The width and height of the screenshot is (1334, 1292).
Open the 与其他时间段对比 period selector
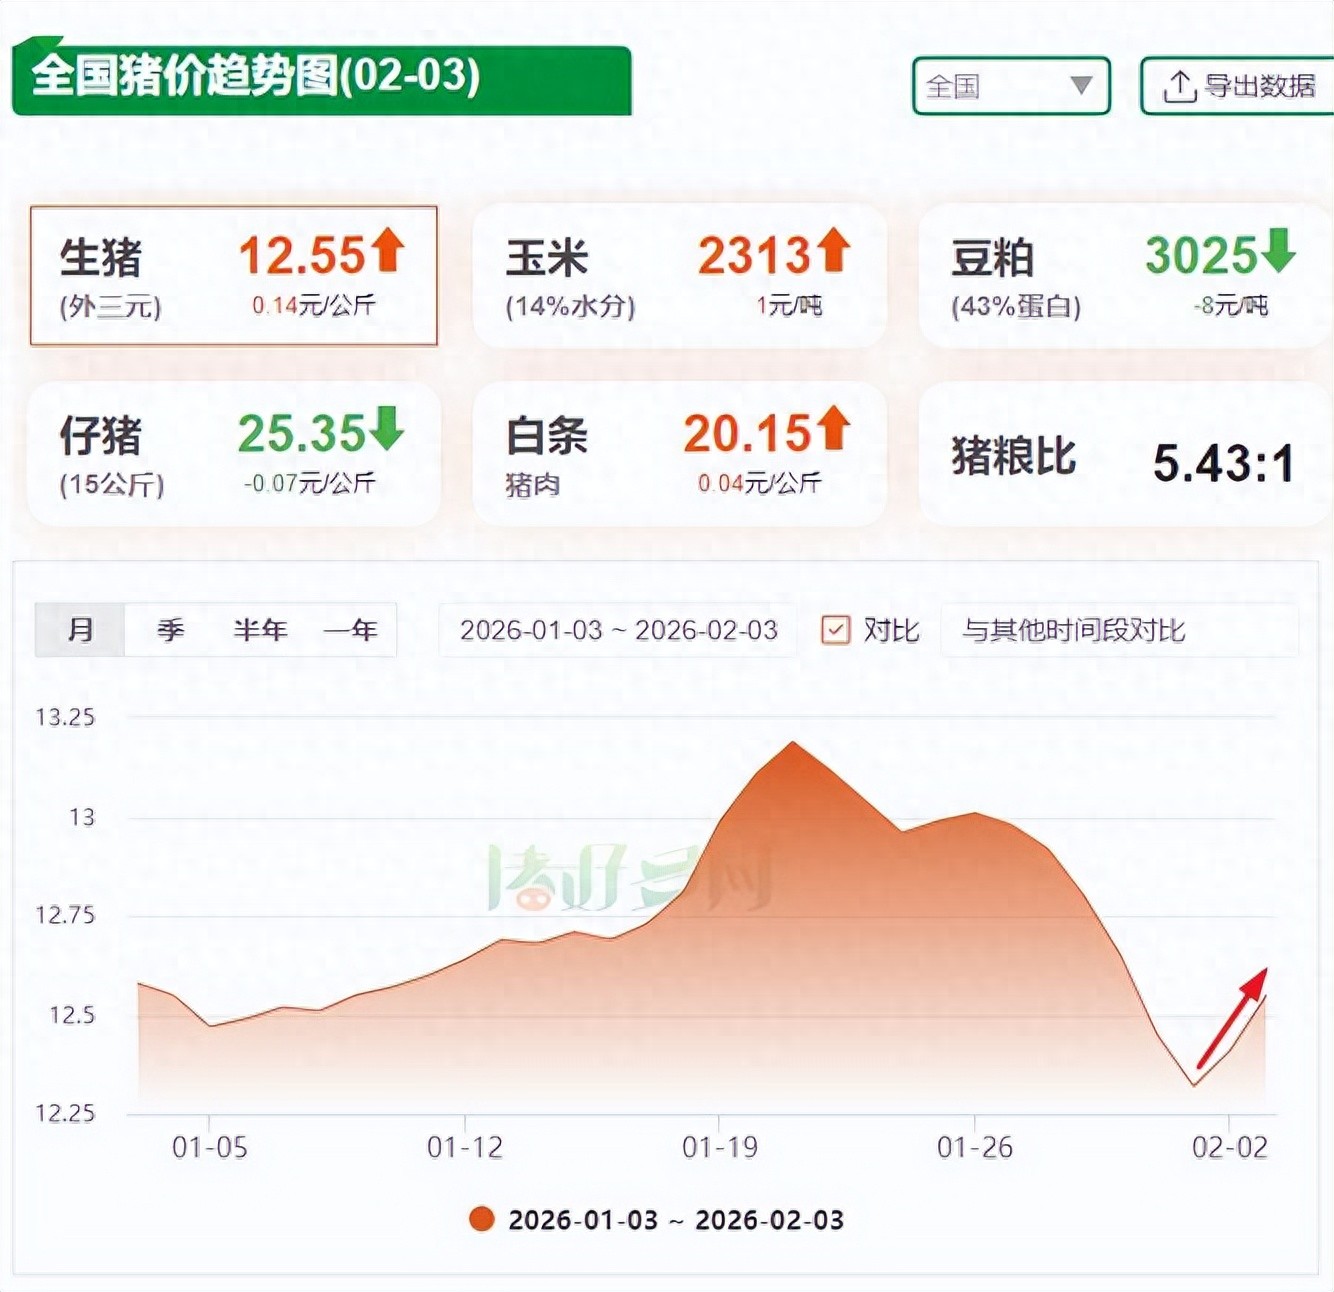[1118, 630]
